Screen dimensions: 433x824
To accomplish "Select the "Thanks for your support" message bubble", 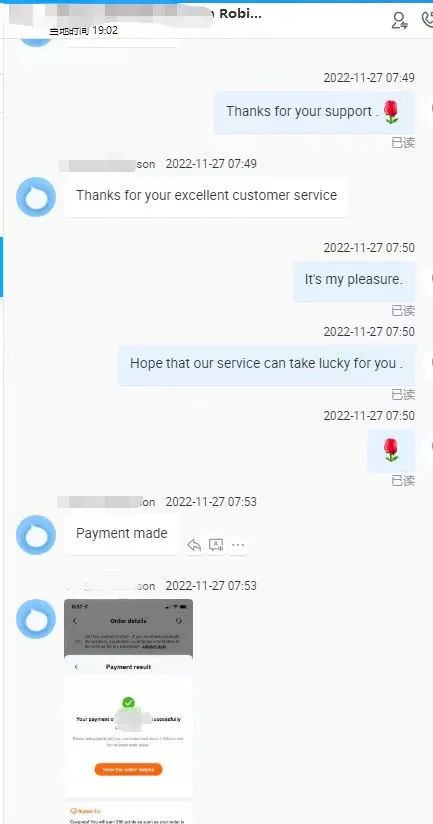I will [x=314, y=112].
